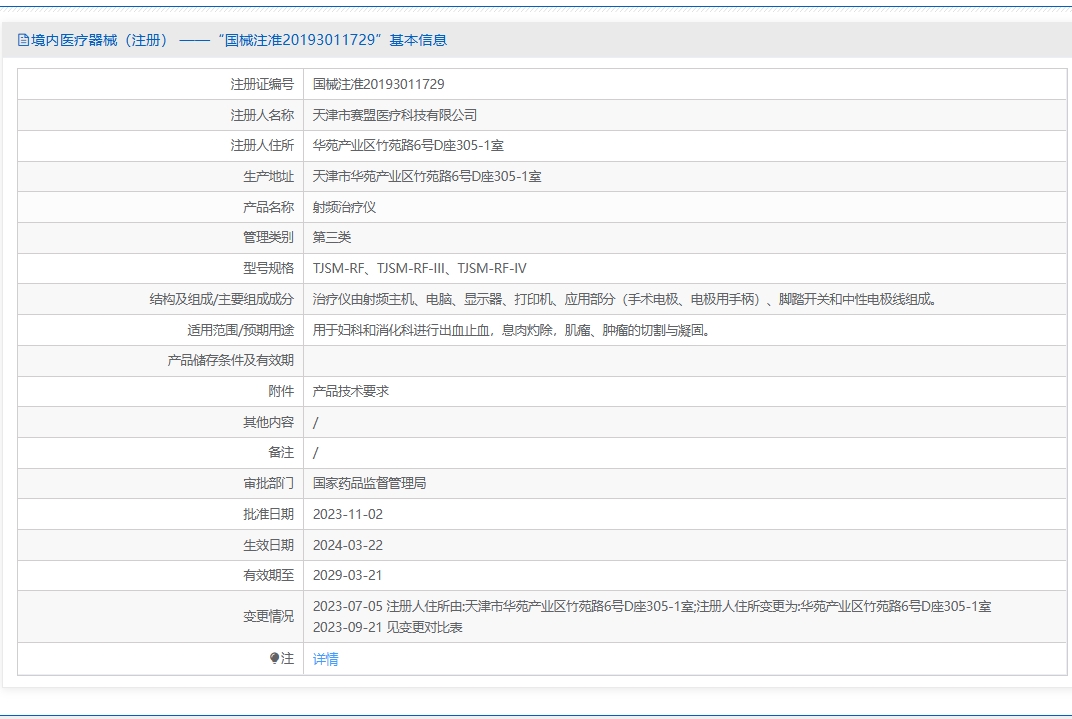Viewport: 1072px width, 719px height.
Task: Select registrant address 华苑产业区竹苑路6号D座305-1室
Action: pyautogui.click(x=408, y=146)
